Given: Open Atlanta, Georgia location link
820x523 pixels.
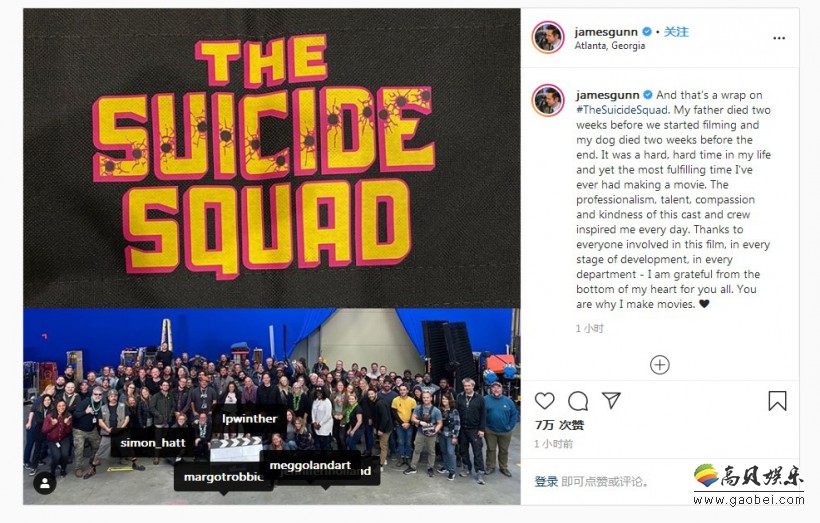Looking at the screenshot, I should (x=610, y=46).
